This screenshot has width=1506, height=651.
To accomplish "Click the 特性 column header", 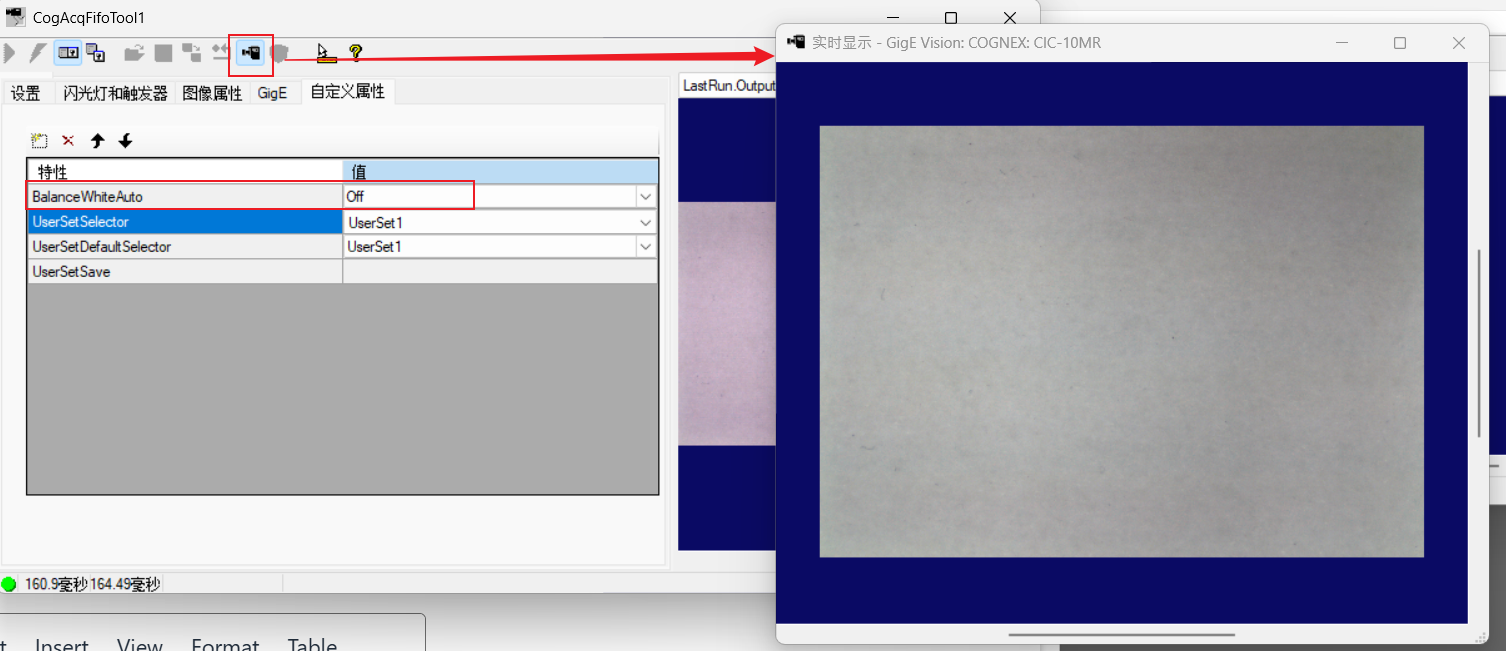I will click(185, 172).
